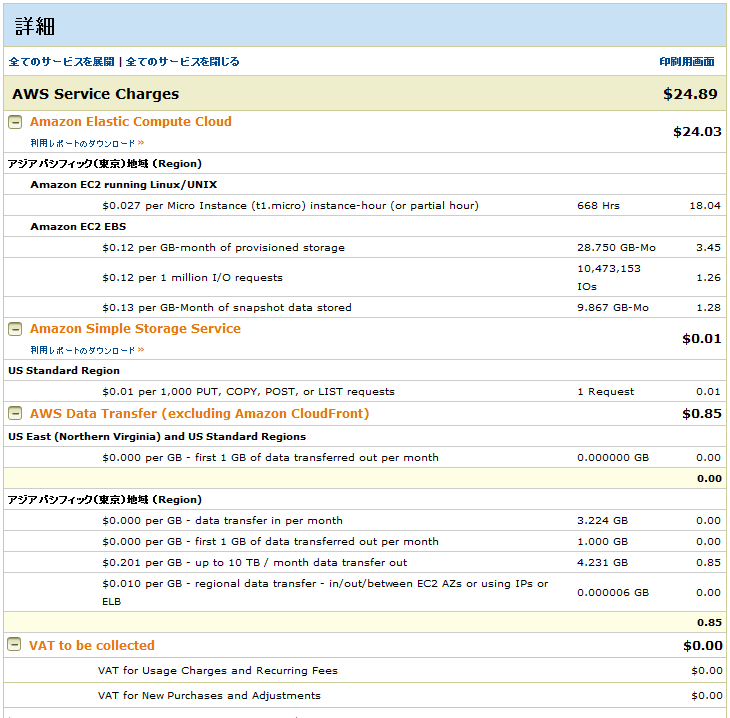Click the $0.01 S3 subtotal
The height and width of the screenshot is (718, 730).
702,339
